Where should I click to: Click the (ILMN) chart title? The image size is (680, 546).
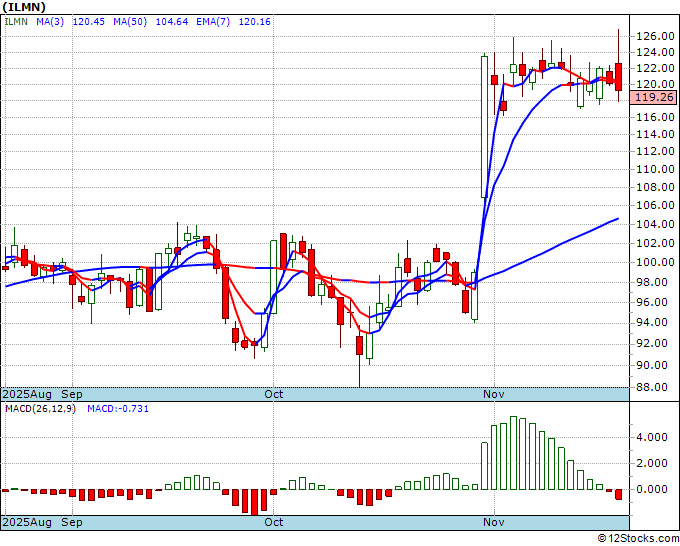pyautogui.click(x=24, y=7)
